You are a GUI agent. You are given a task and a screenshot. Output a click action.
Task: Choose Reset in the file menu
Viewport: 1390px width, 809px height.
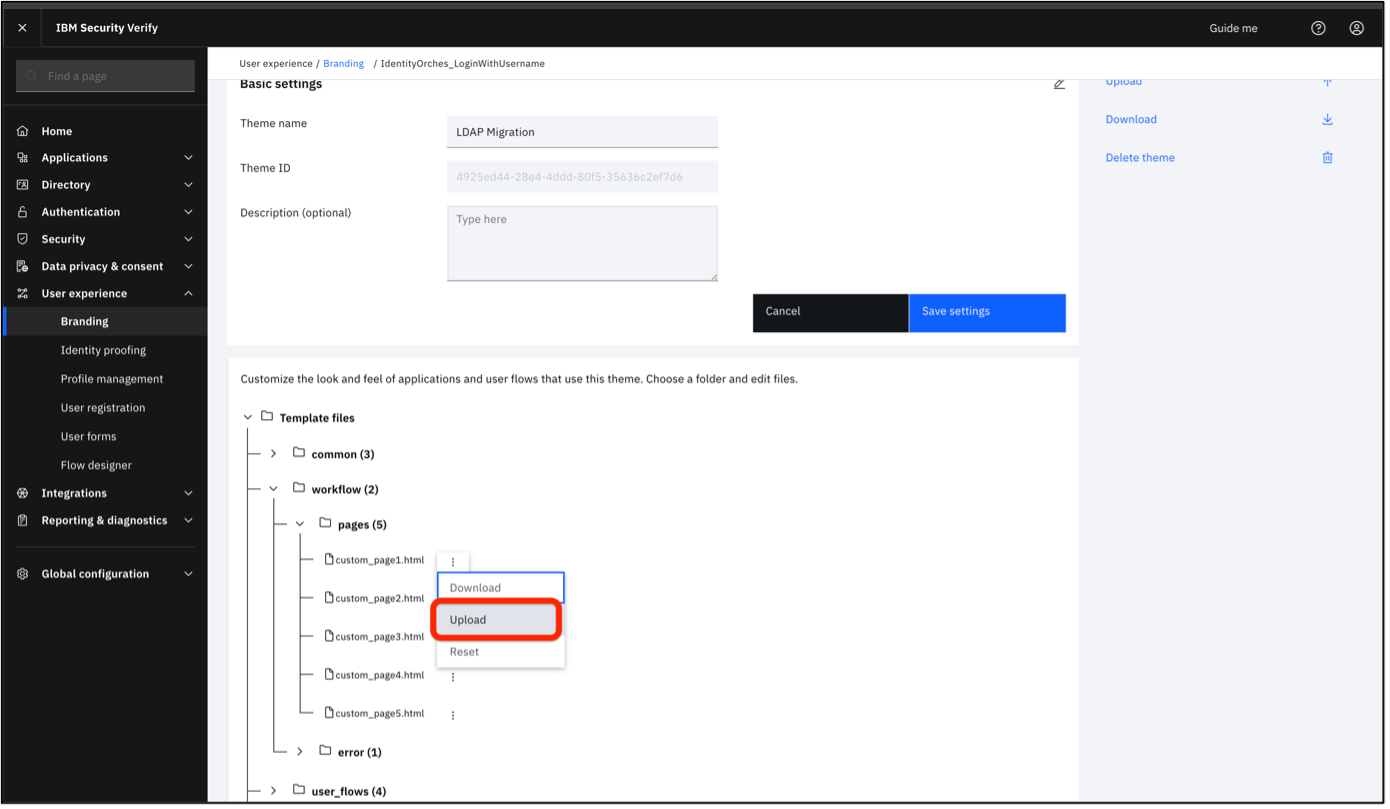465,652
